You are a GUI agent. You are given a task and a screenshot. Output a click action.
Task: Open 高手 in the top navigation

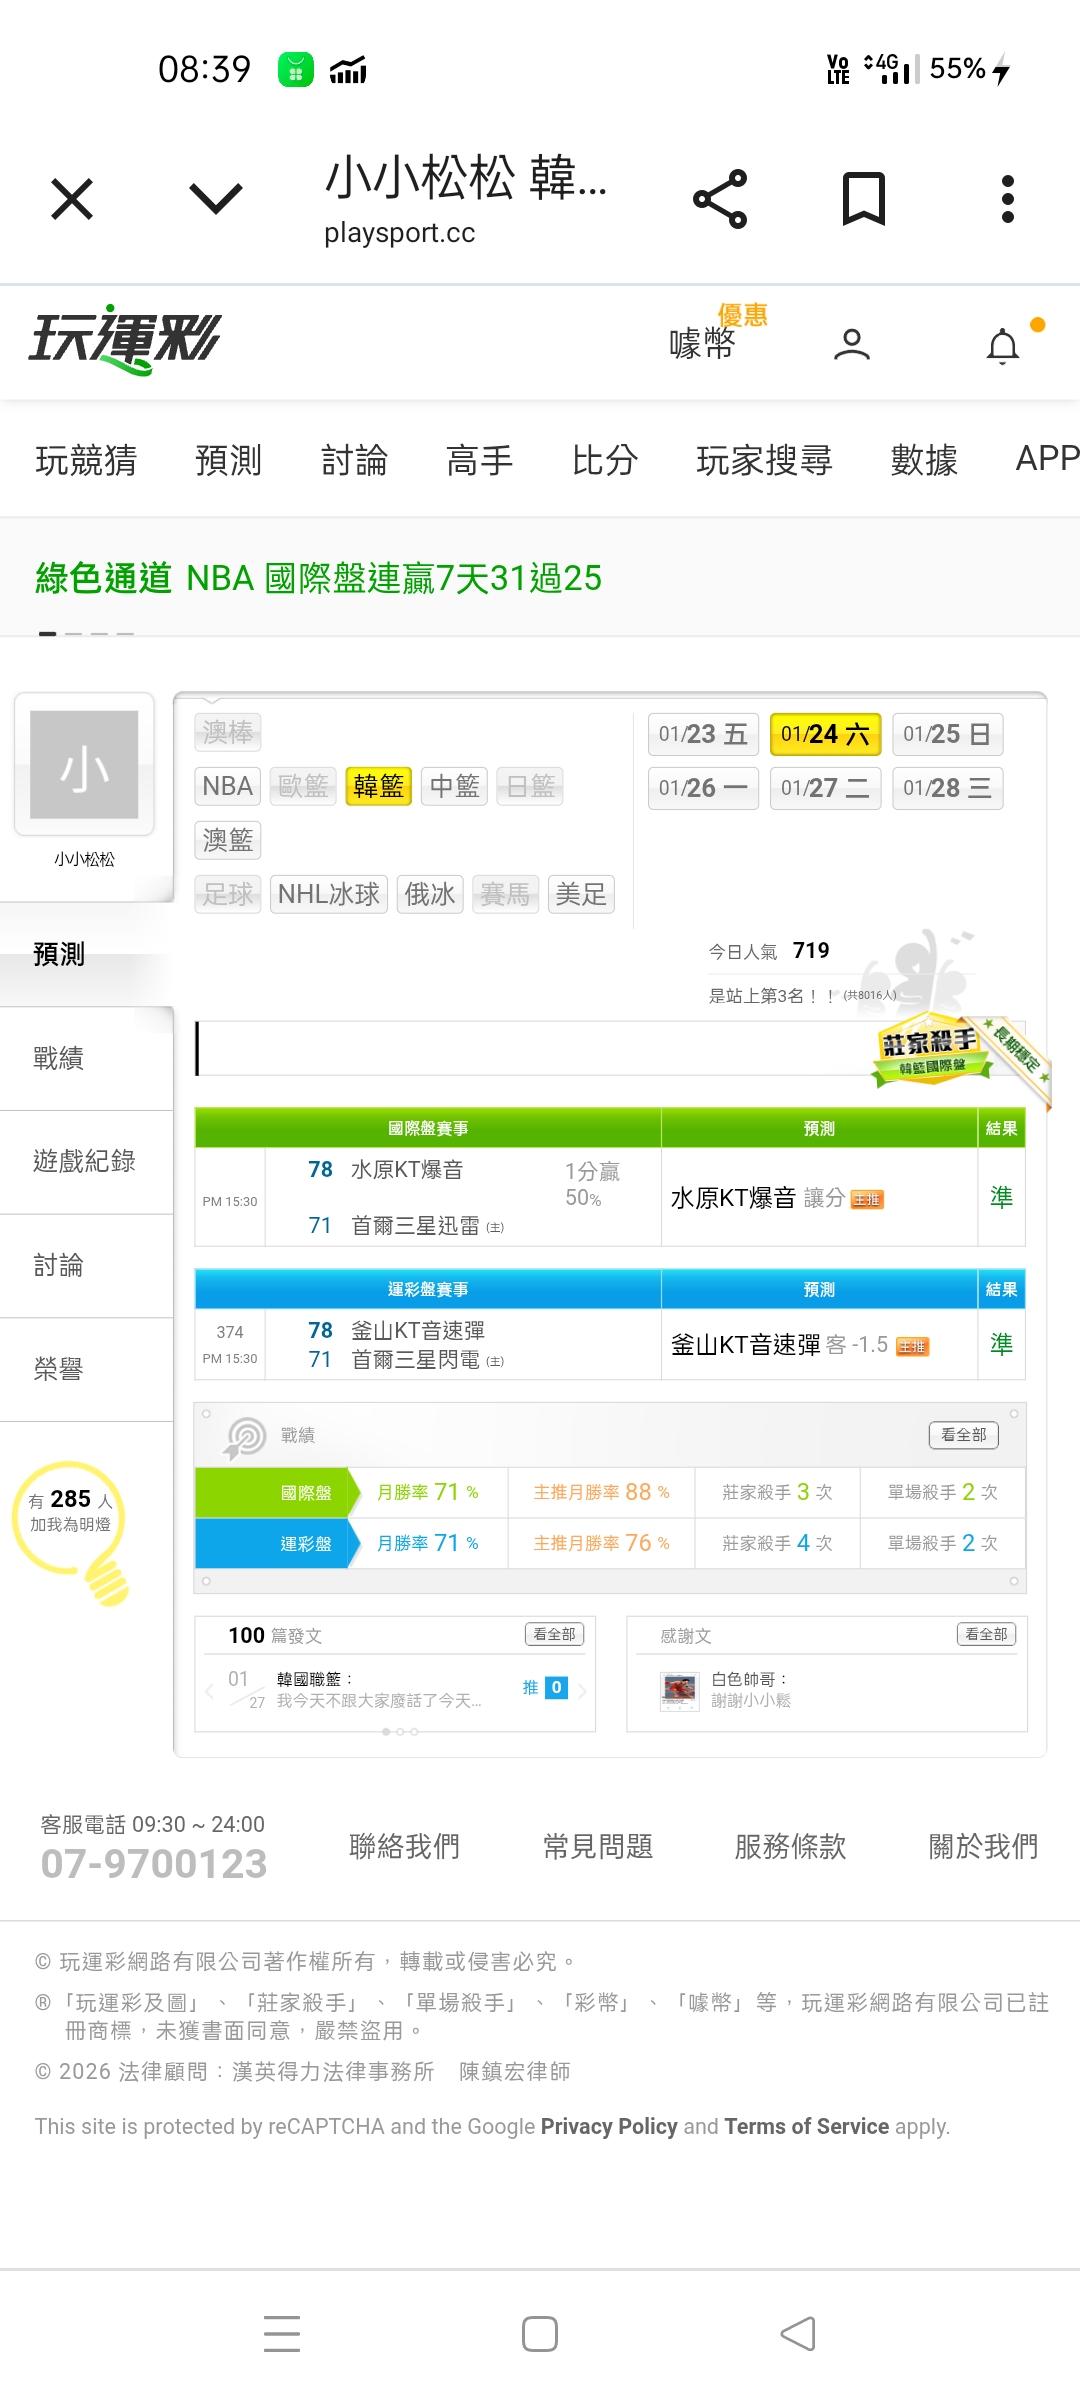[x=479, y=460]
